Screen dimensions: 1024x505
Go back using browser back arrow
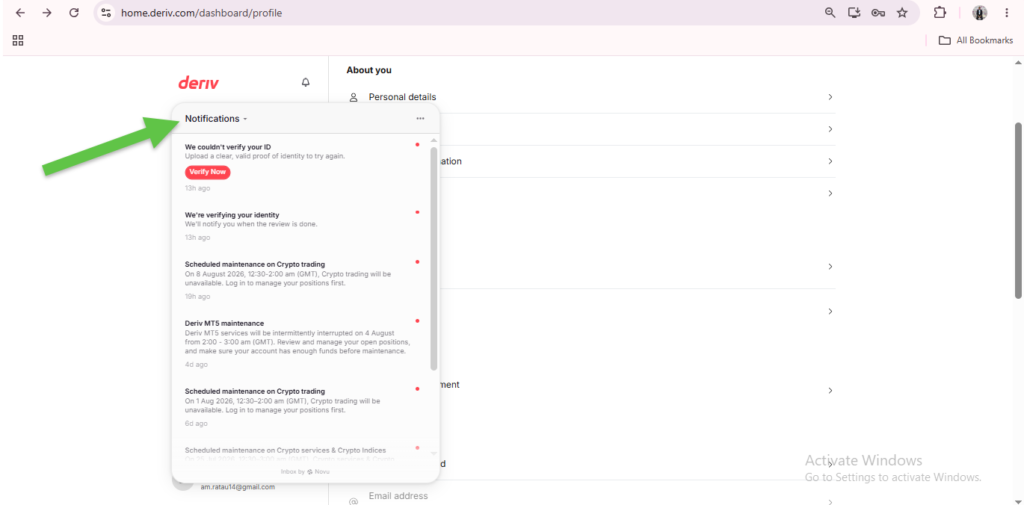tap(20, 12)
